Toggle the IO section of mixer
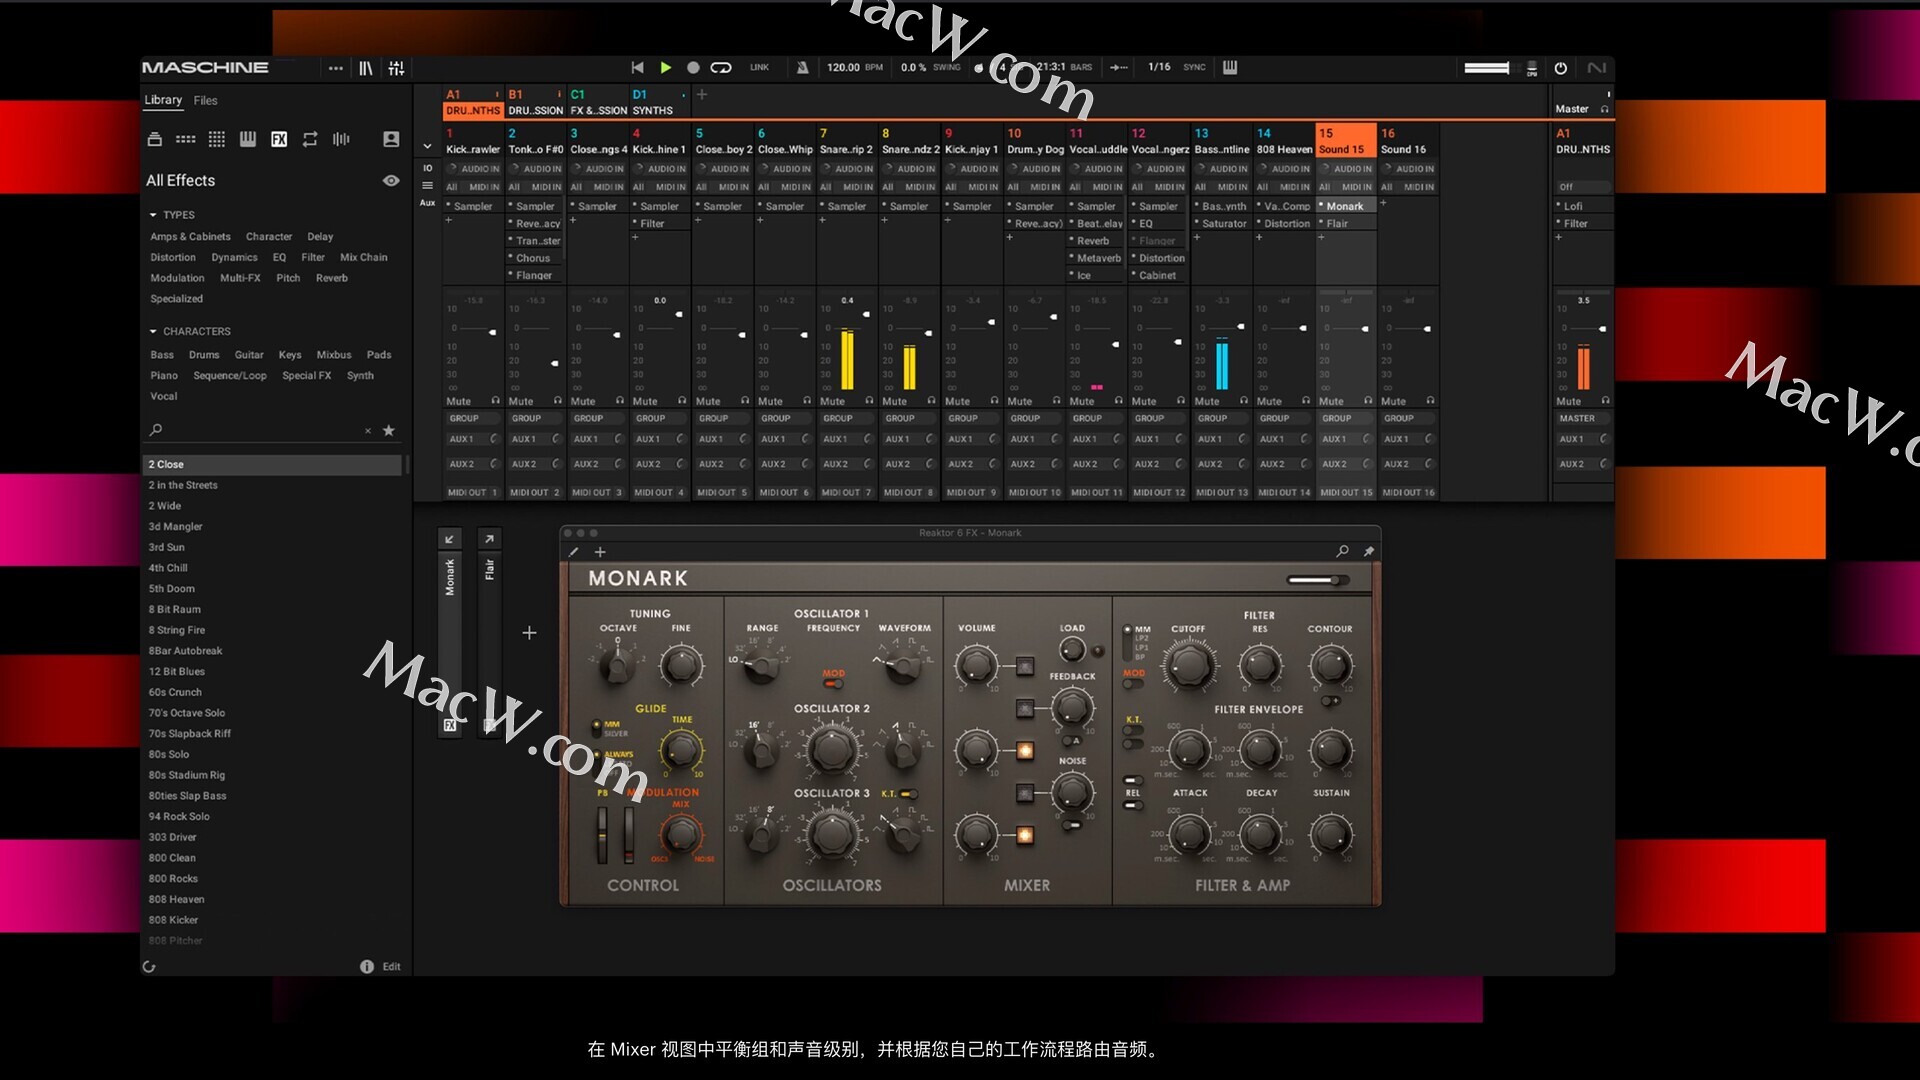The image size is (1920, 1080). pos(427,168)
